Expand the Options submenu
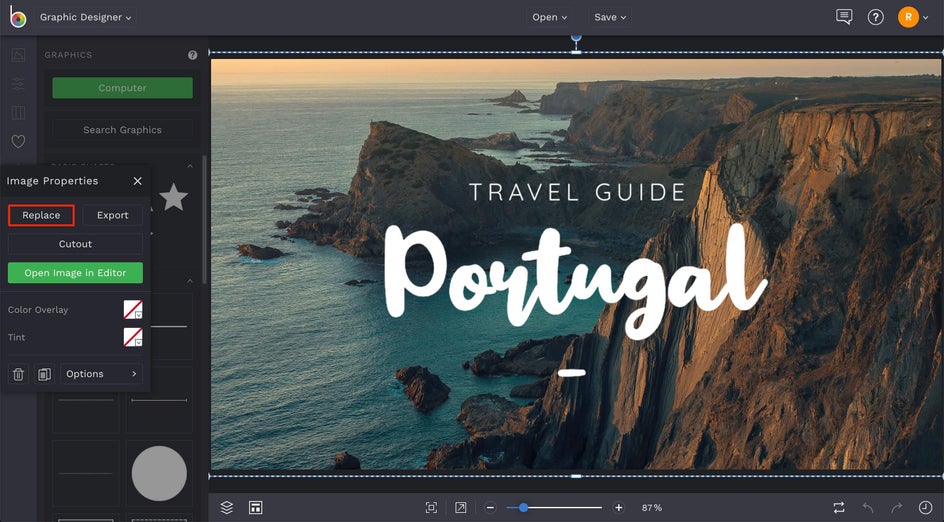The width and height of the screenshot is (944, 522). tap(101, 374)
